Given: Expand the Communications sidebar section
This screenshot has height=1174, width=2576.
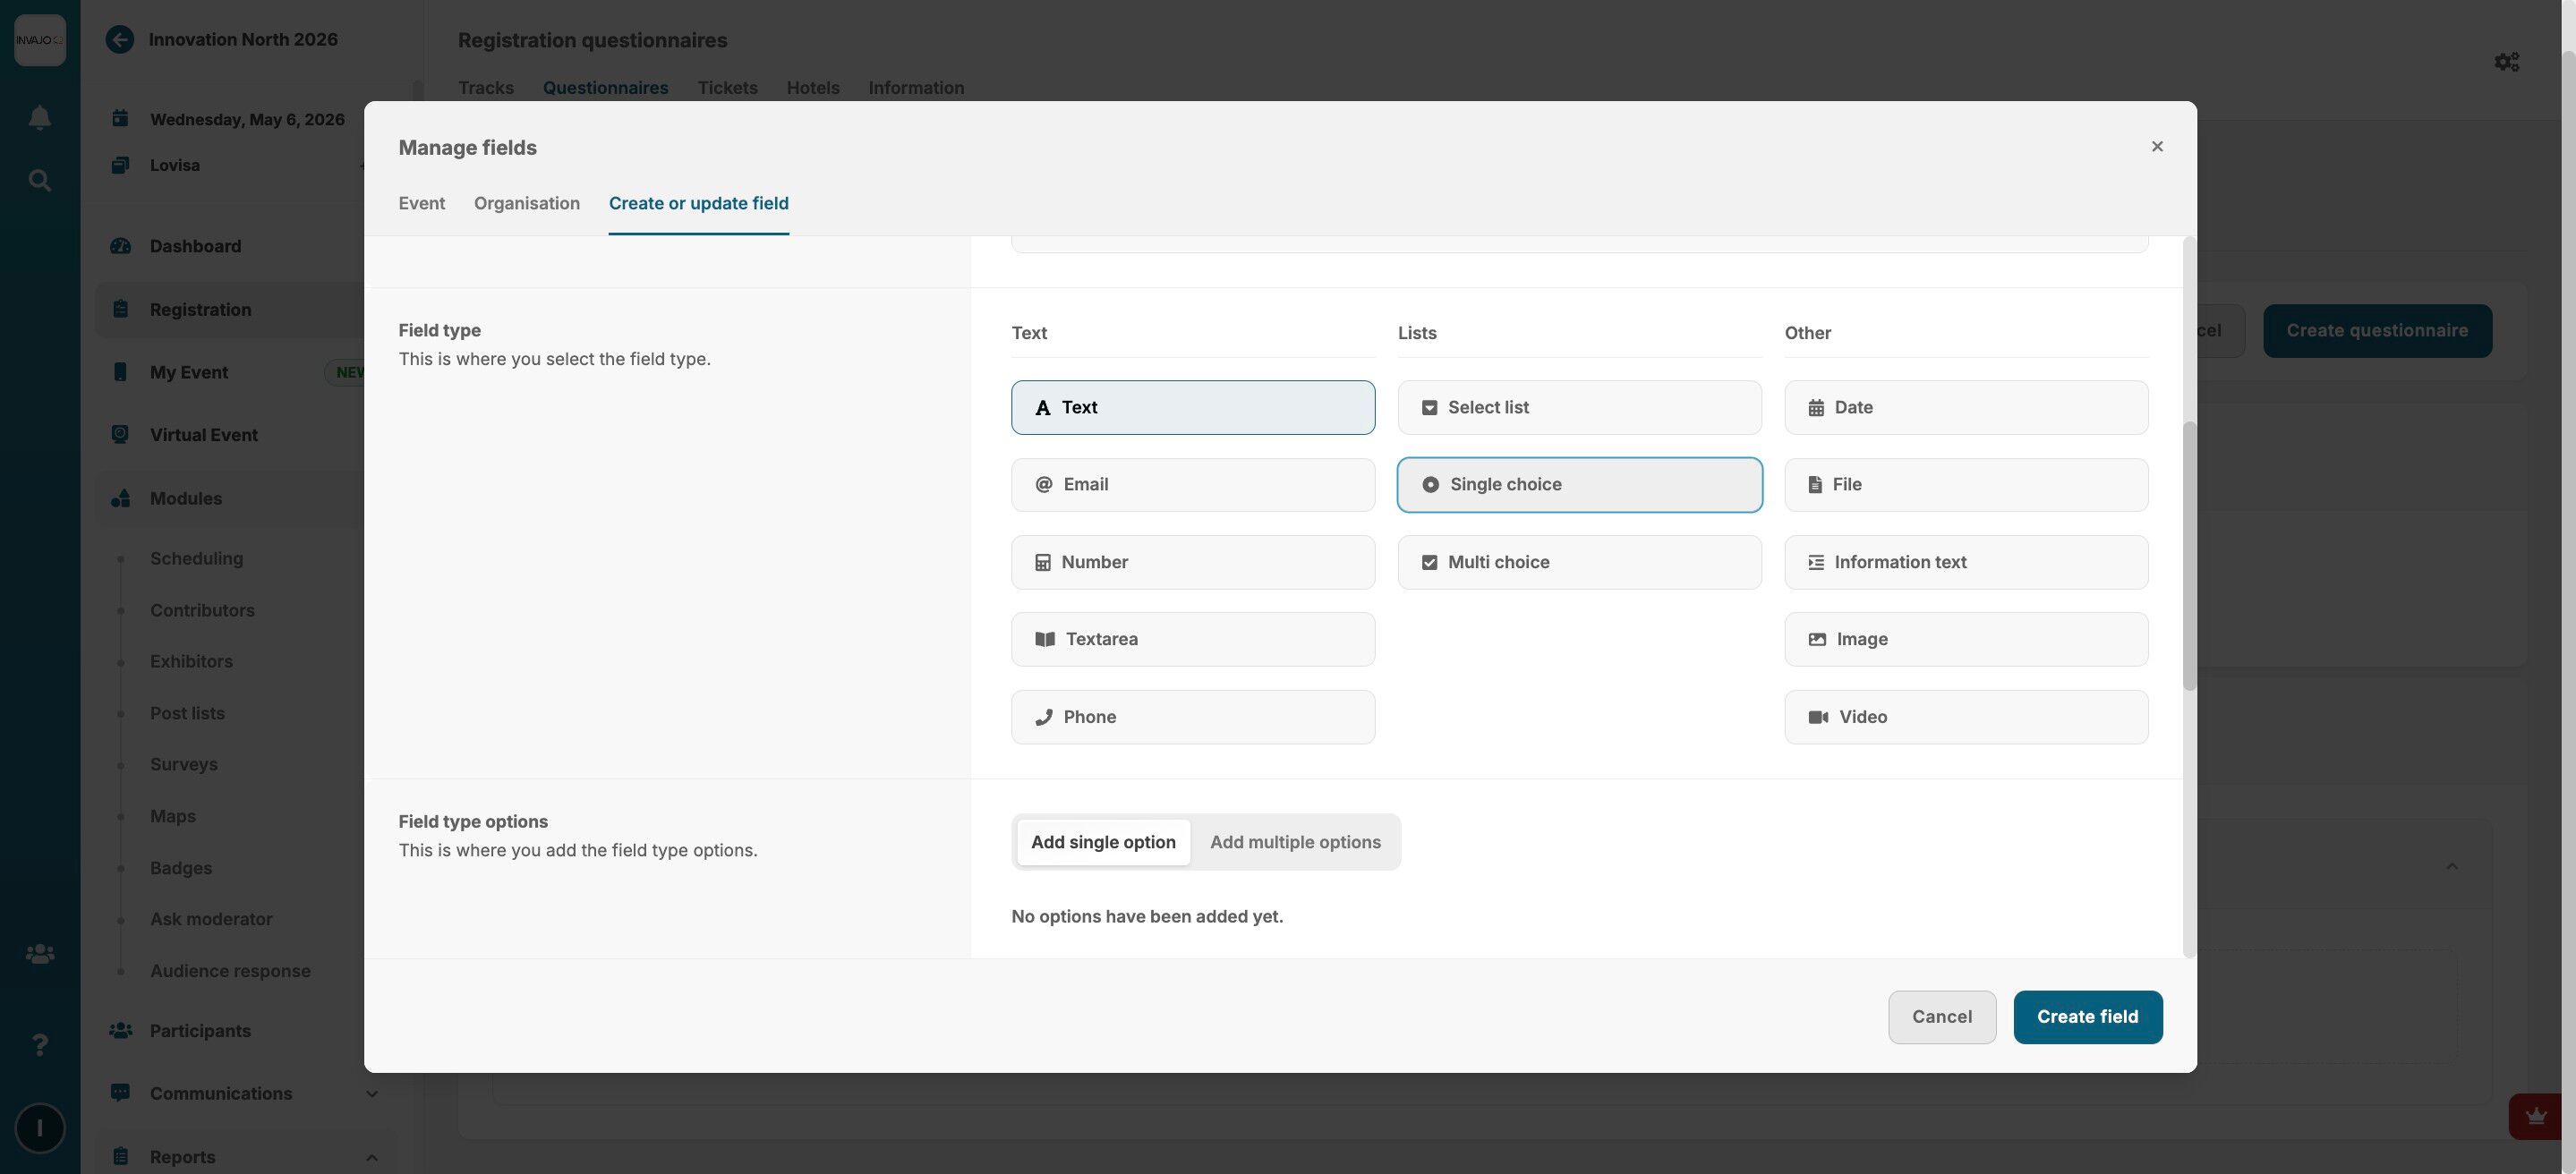Looking at the screenshot, I should (371, 1094).
